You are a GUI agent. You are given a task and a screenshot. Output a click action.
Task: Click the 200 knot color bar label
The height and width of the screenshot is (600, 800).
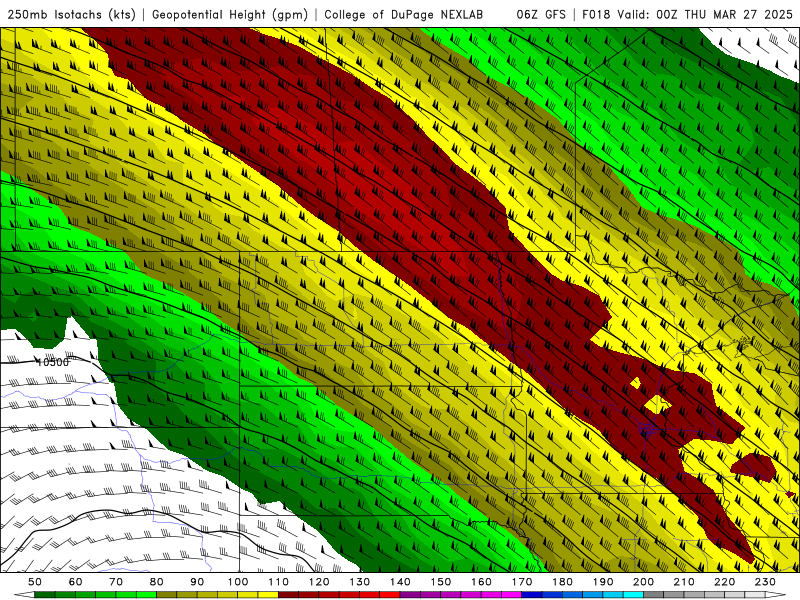tap(643, 582)
